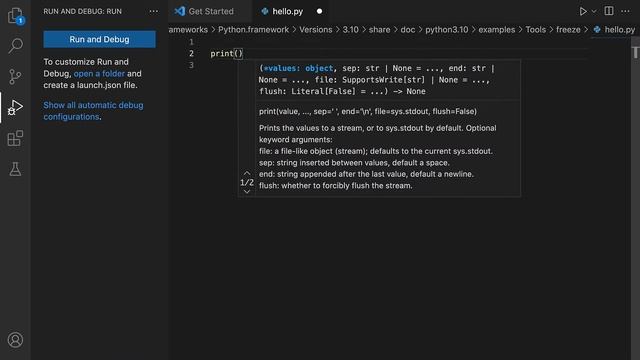Open the freeze breadcrumb segment
This screenshot has width=640, height=360.
[x=568, y=30]
